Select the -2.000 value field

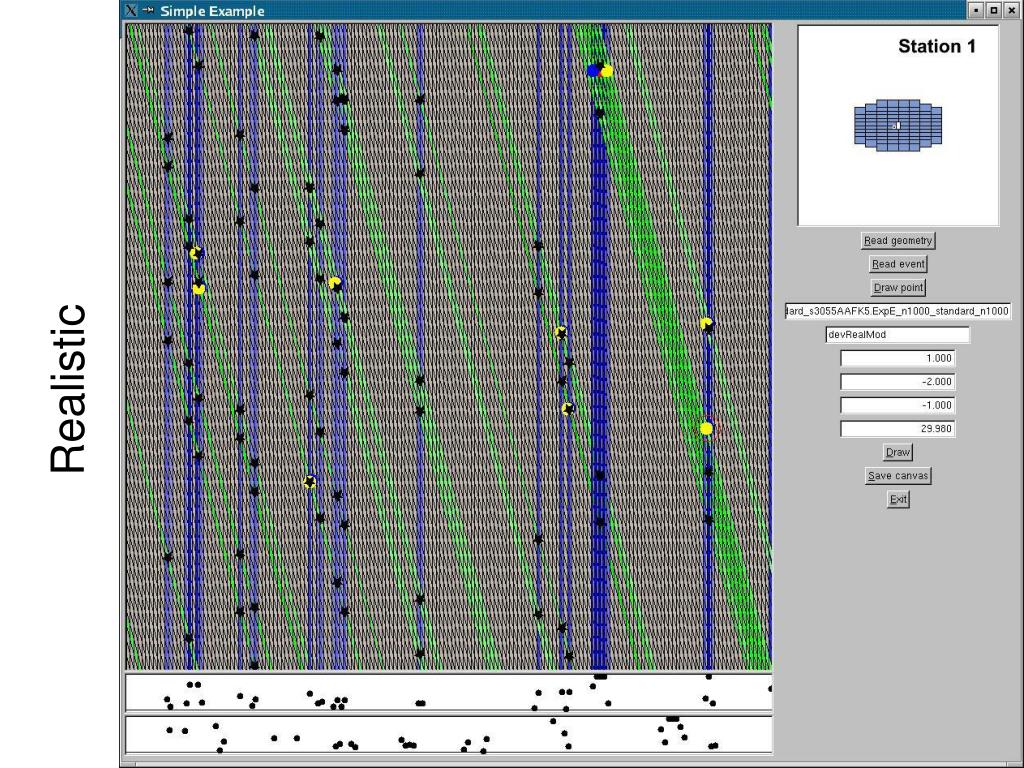point(898,381)
